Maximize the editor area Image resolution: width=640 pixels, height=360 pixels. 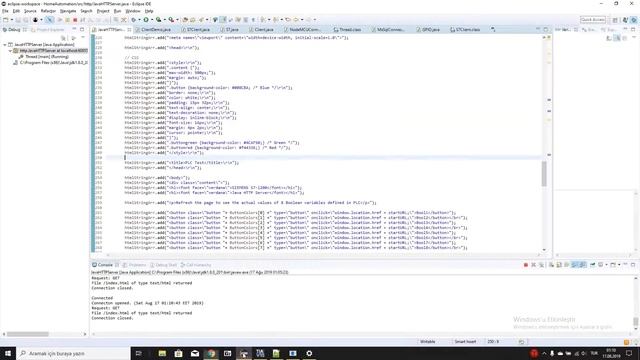pyautogui.click(x=546, y=29)
